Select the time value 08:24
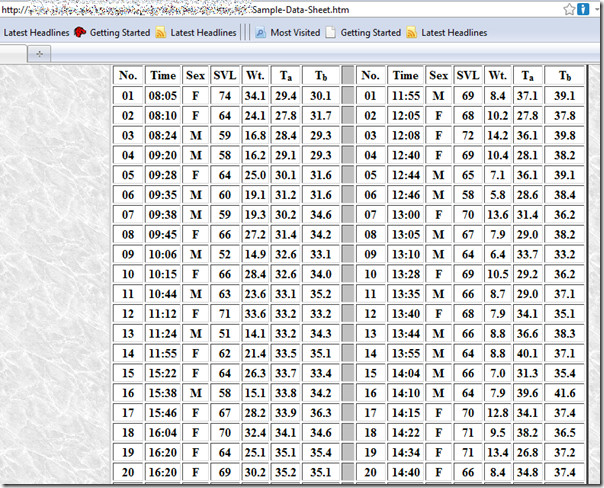Image resolution: width=604 pixels, height=488 pixels. pos(163,135)
